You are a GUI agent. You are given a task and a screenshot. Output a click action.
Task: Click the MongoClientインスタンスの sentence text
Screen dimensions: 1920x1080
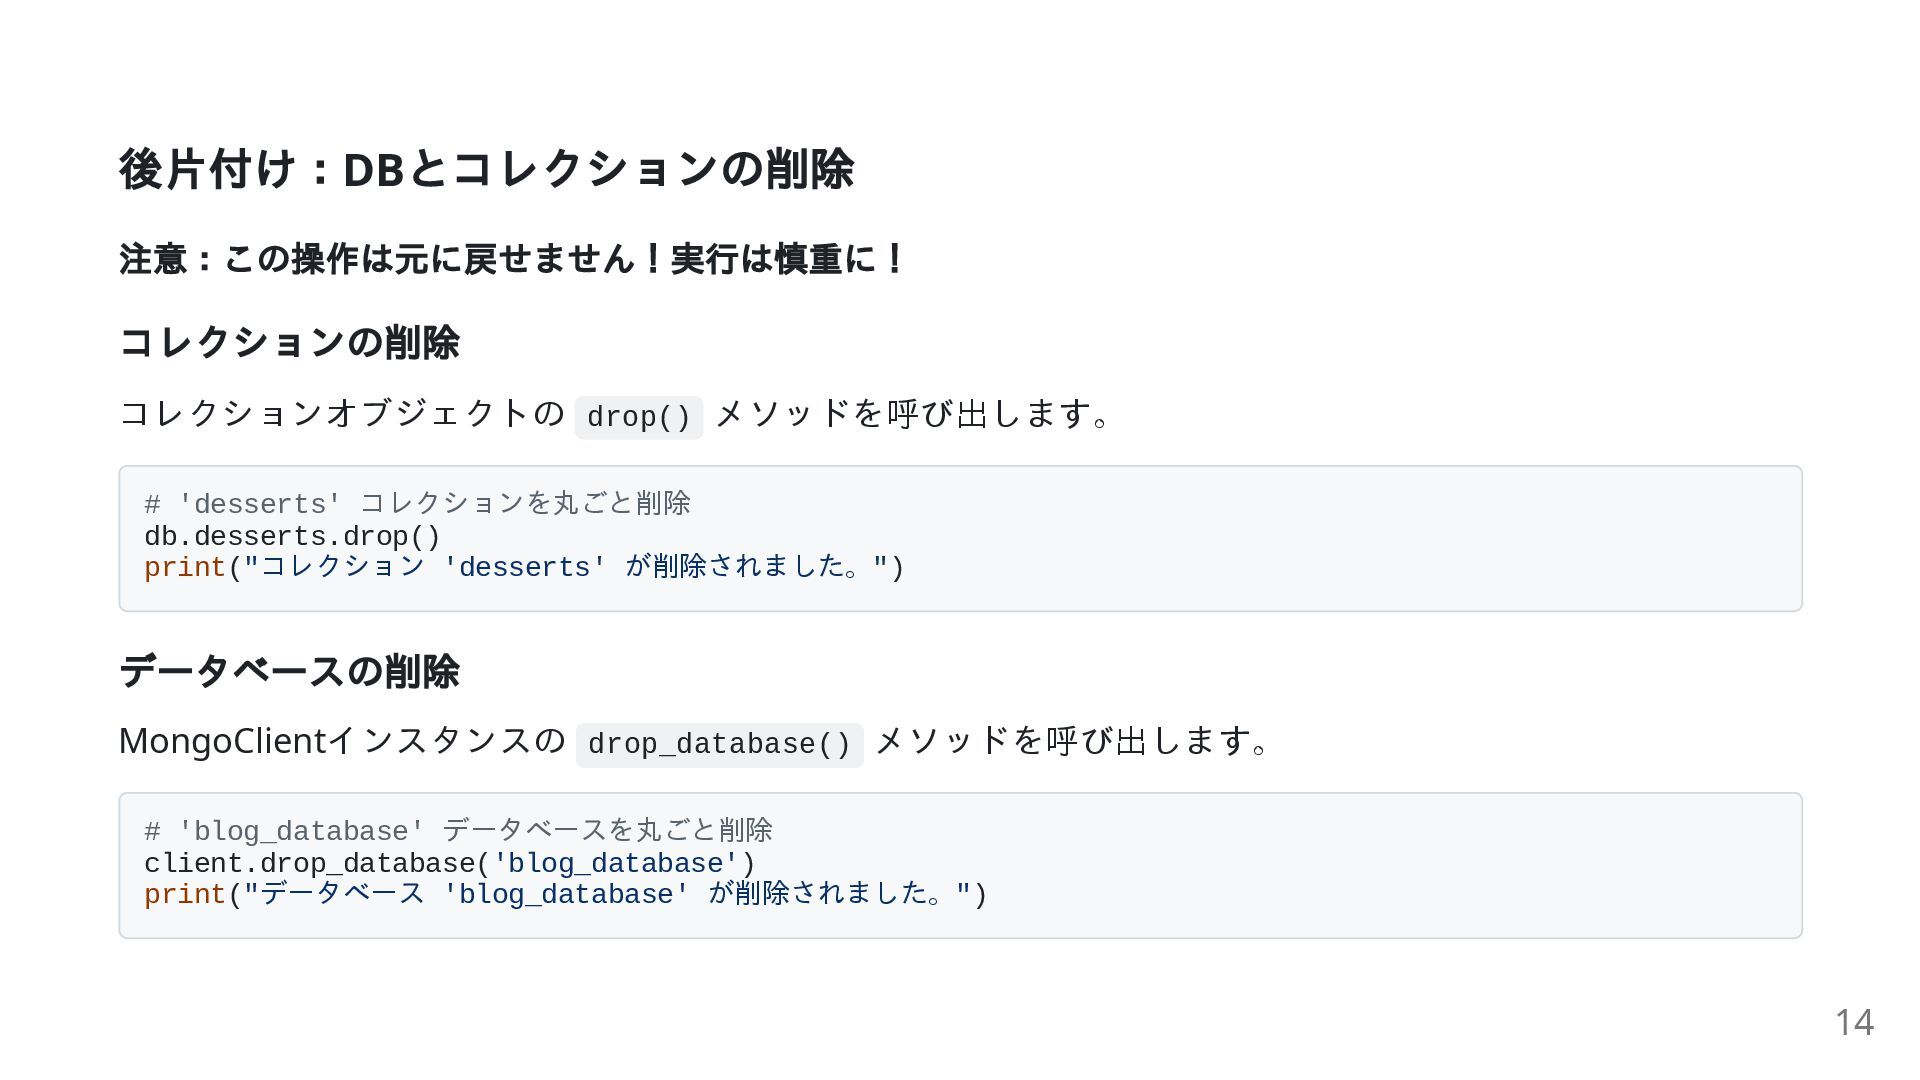pos(342,741)
